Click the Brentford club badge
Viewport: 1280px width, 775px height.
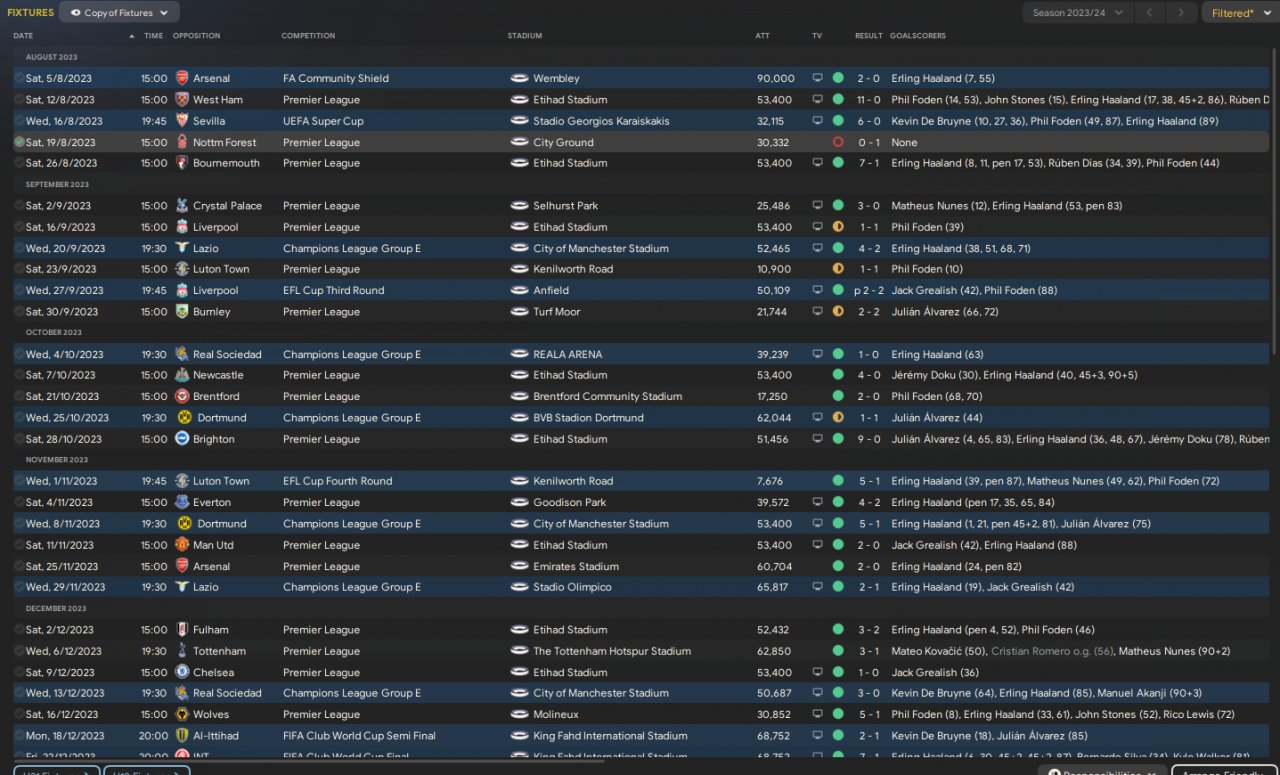coord(181,397)
